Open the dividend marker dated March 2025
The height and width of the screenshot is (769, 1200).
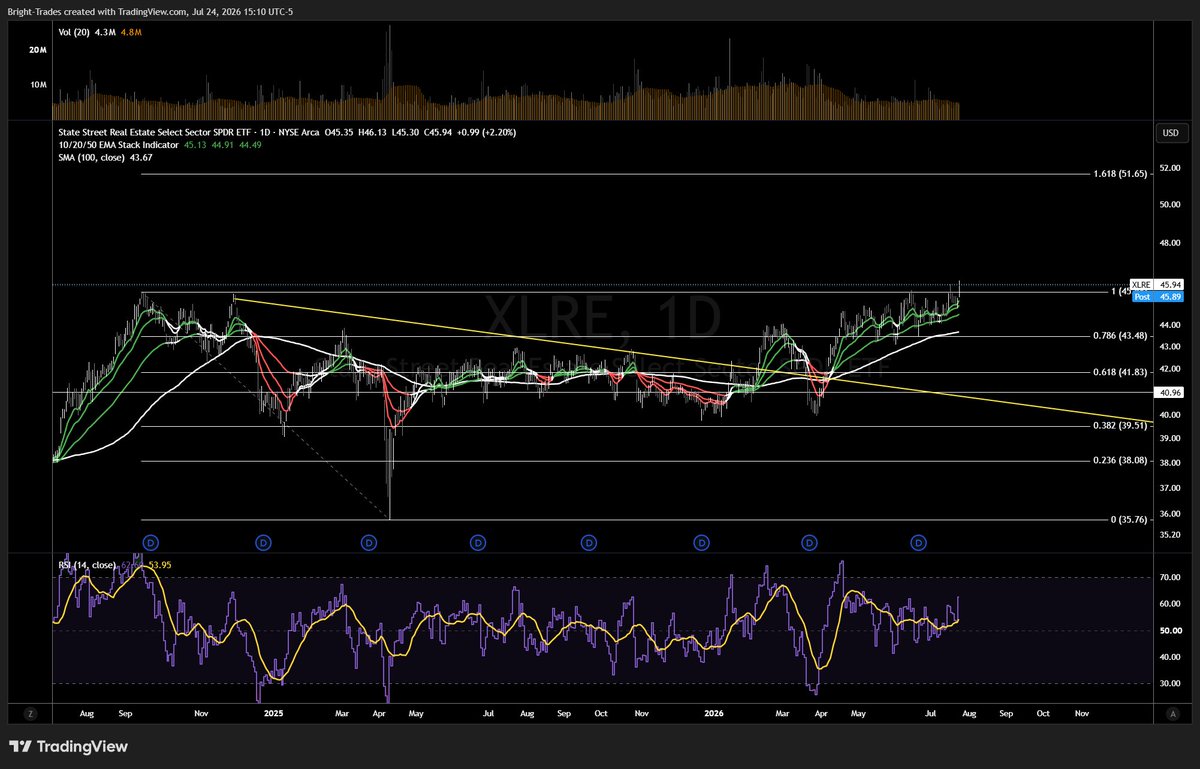tap(369, 542)
